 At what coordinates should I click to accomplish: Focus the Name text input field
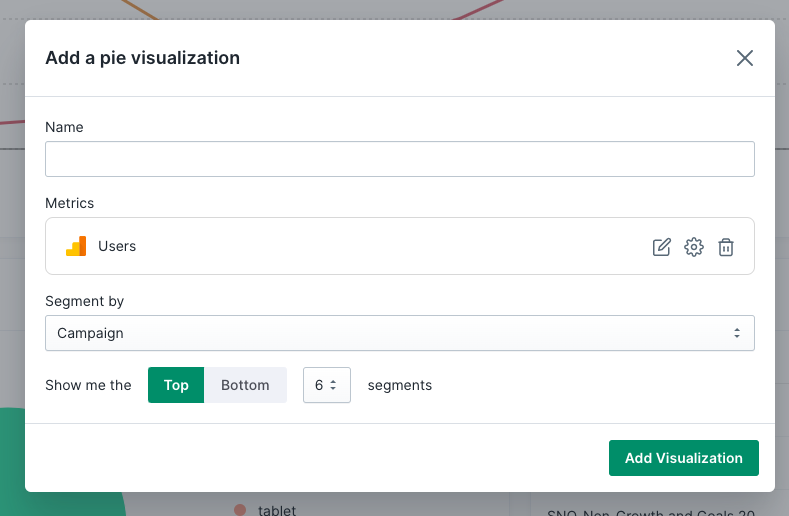click(x=399, y=159)
